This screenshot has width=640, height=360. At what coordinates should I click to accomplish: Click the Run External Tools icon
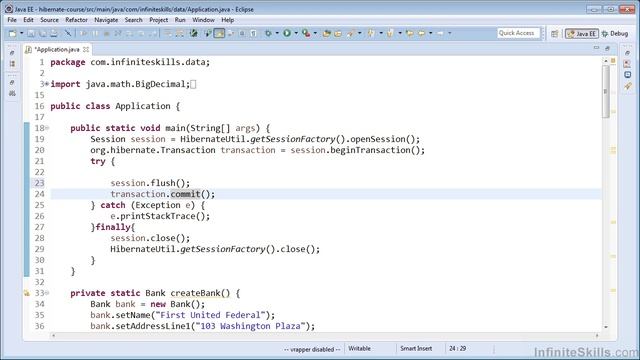(x=306, y=33)
